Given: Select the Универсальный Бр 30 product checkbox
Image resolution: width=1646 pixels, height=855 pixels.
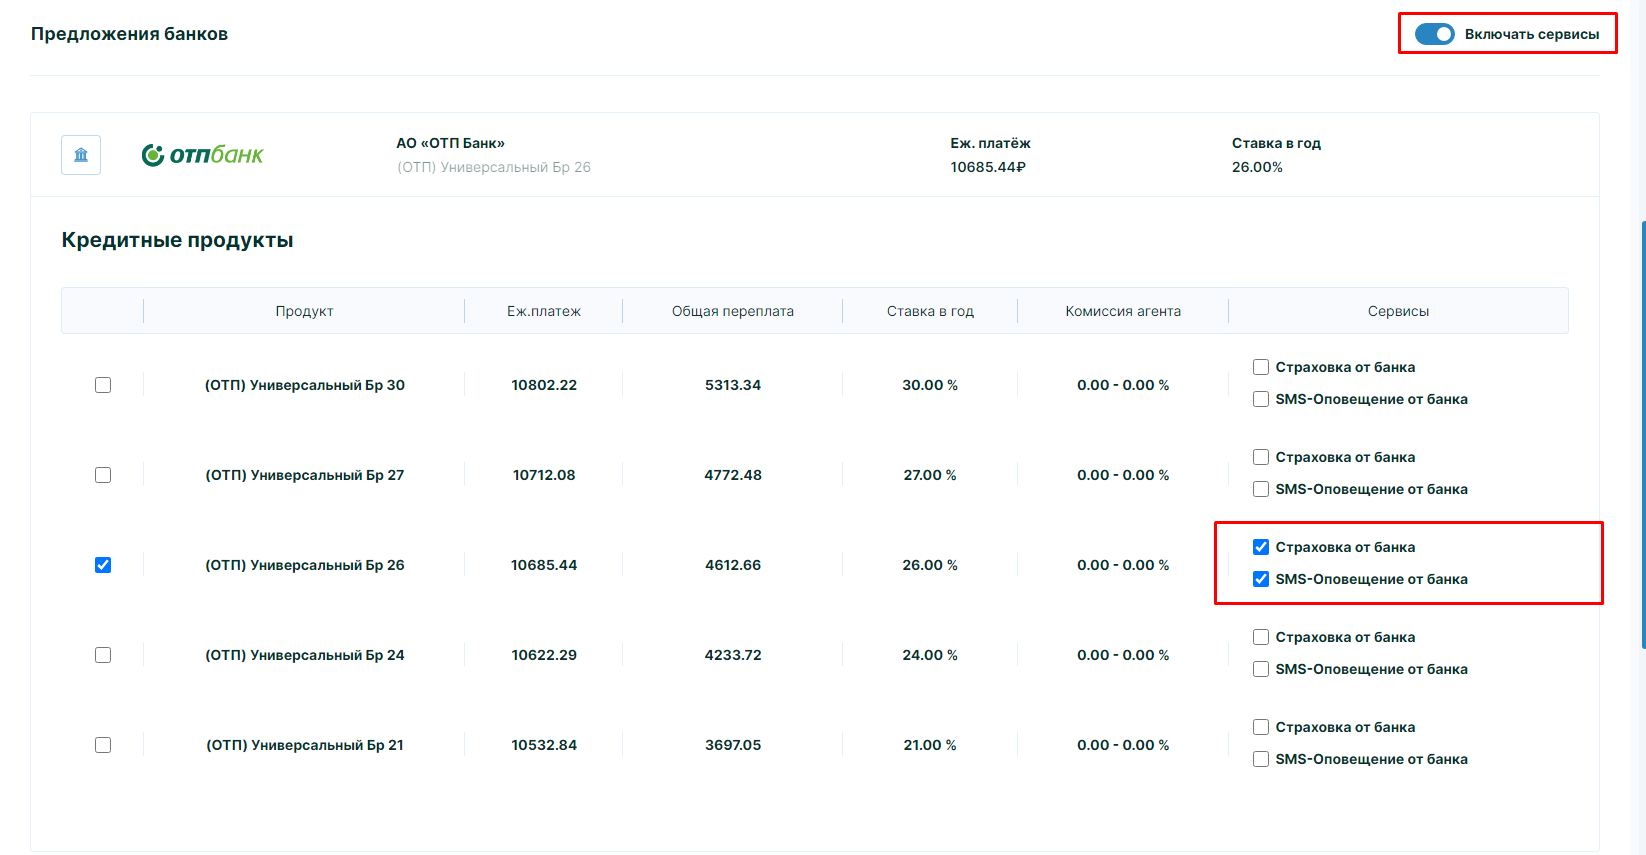Looking at the screenshot, I should (103, 385).
